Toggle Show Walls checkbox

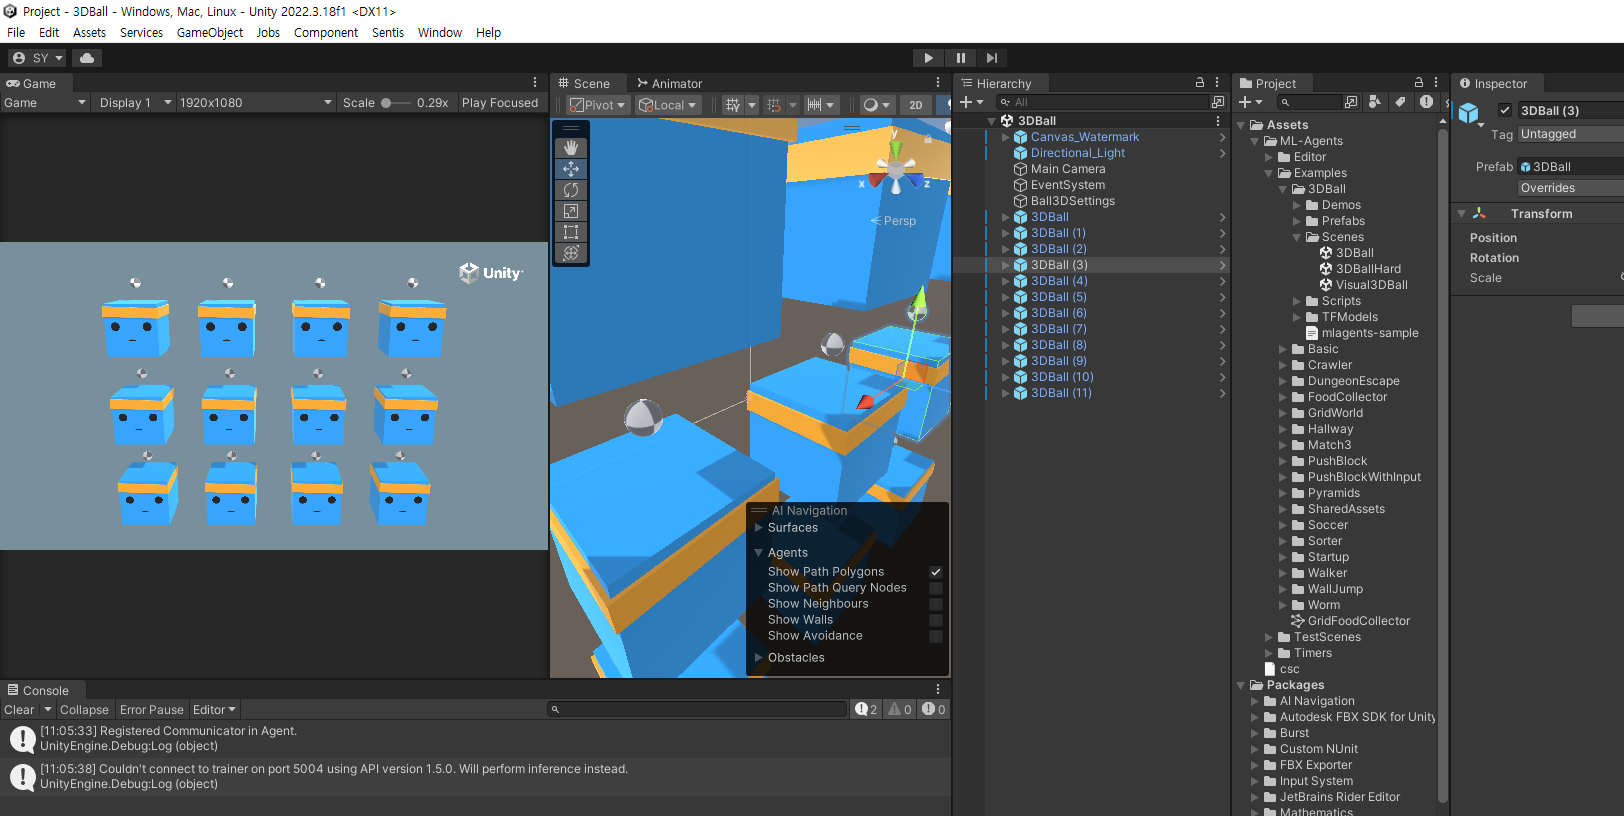coord(936,620)
